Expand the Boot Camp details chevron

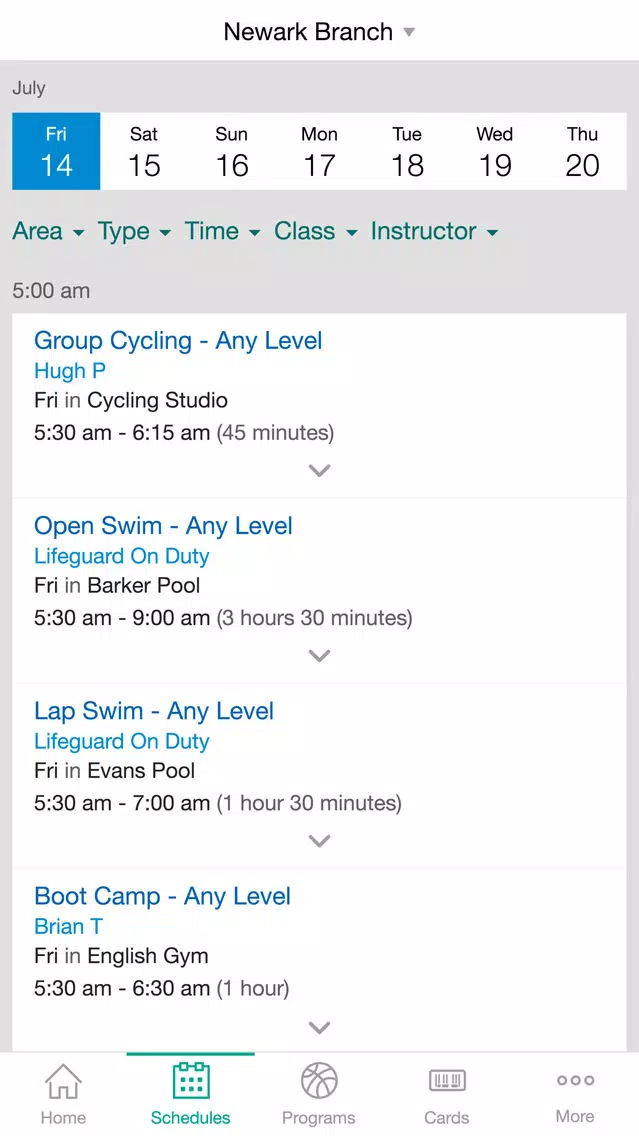320,1027
